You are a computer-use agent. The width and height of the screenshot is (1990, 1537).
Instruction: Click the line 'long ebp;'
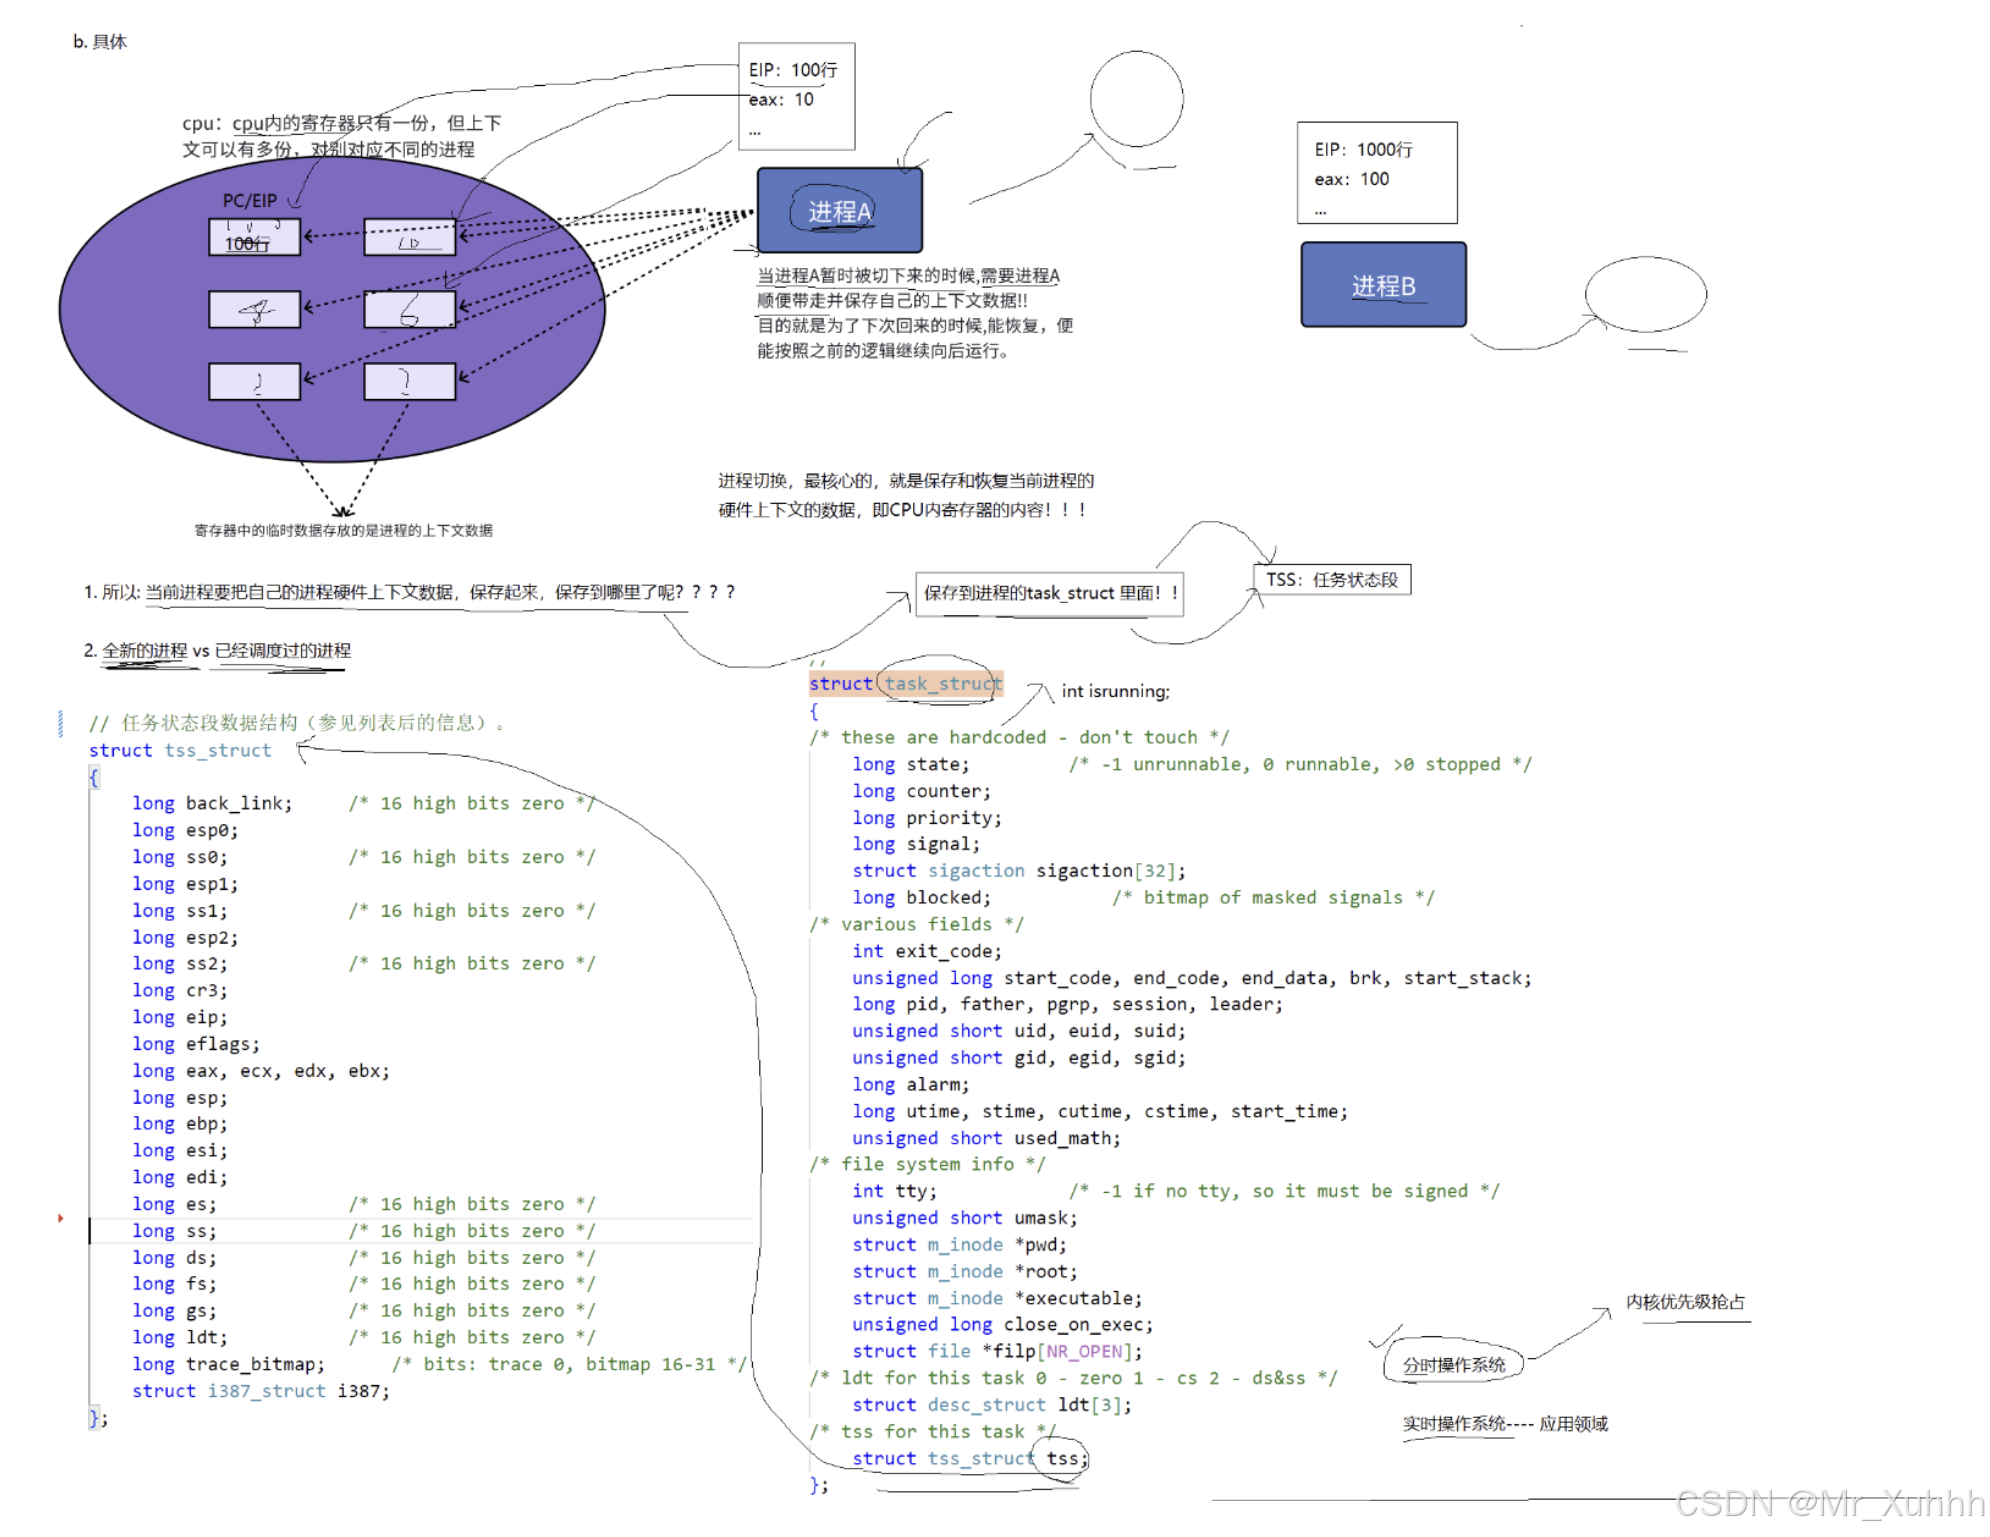[180, 1124]
